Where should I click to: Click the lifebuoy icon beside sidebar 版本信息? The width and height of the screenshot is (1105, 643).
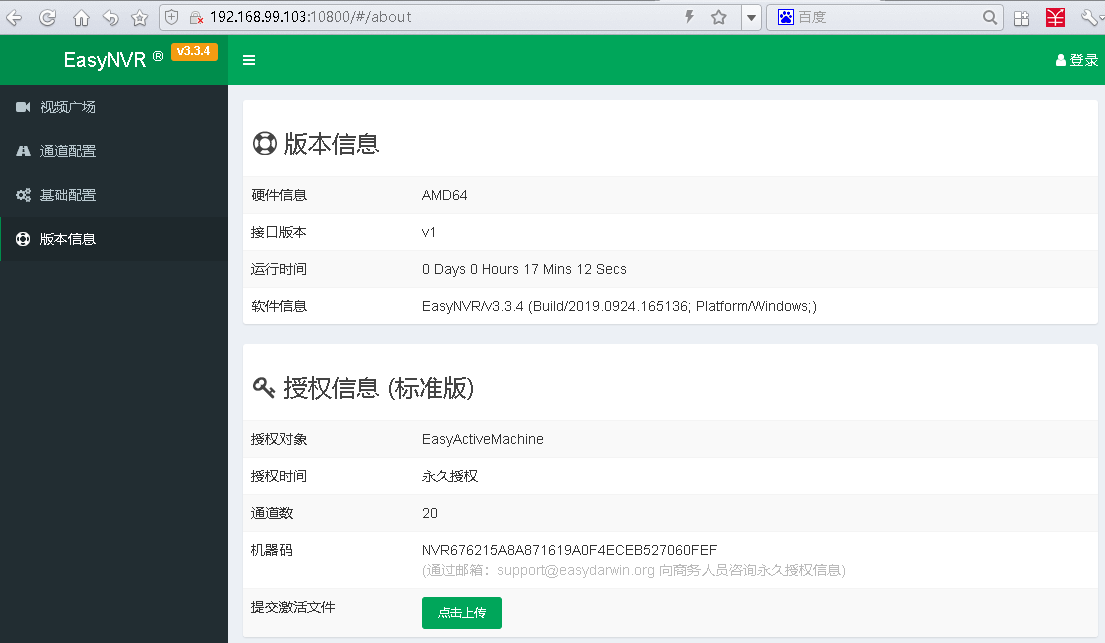coord(23,239)
